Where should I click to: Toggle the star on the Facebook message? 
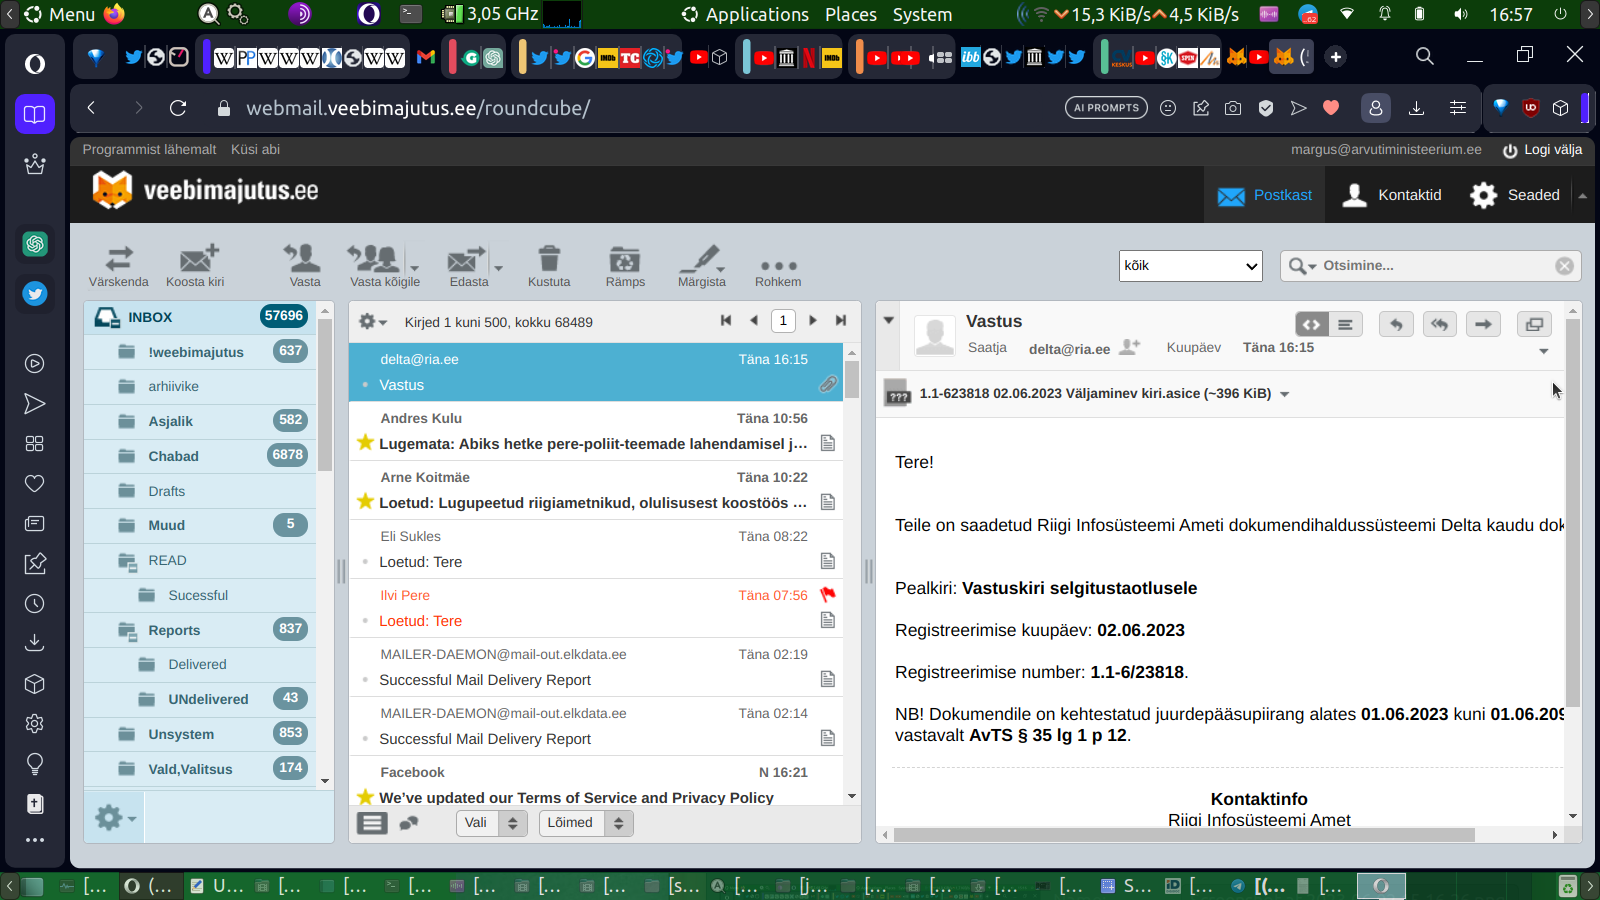click(x=365, y=797)
